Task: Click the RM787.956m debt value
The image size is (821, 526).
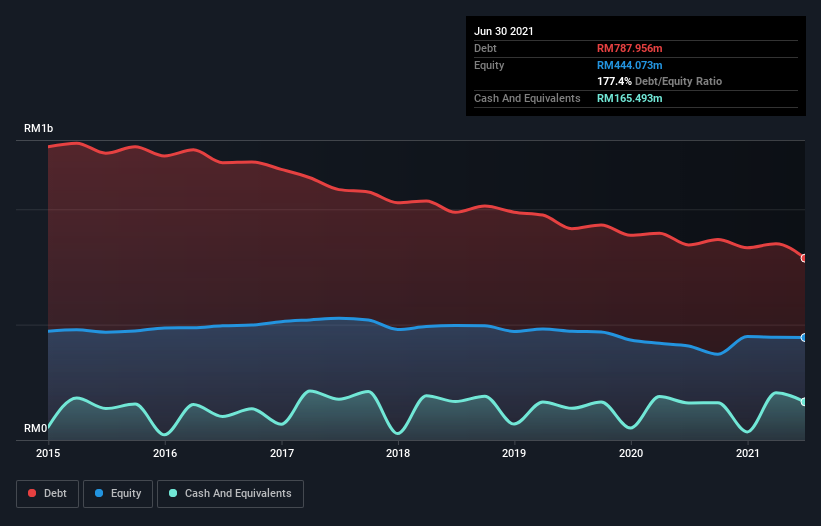Action: click(x=629, y=48)
